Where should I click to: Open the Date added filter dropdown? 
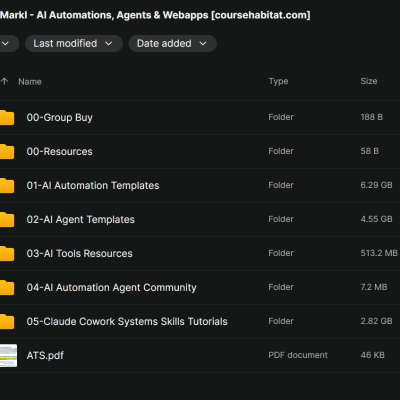173,43
